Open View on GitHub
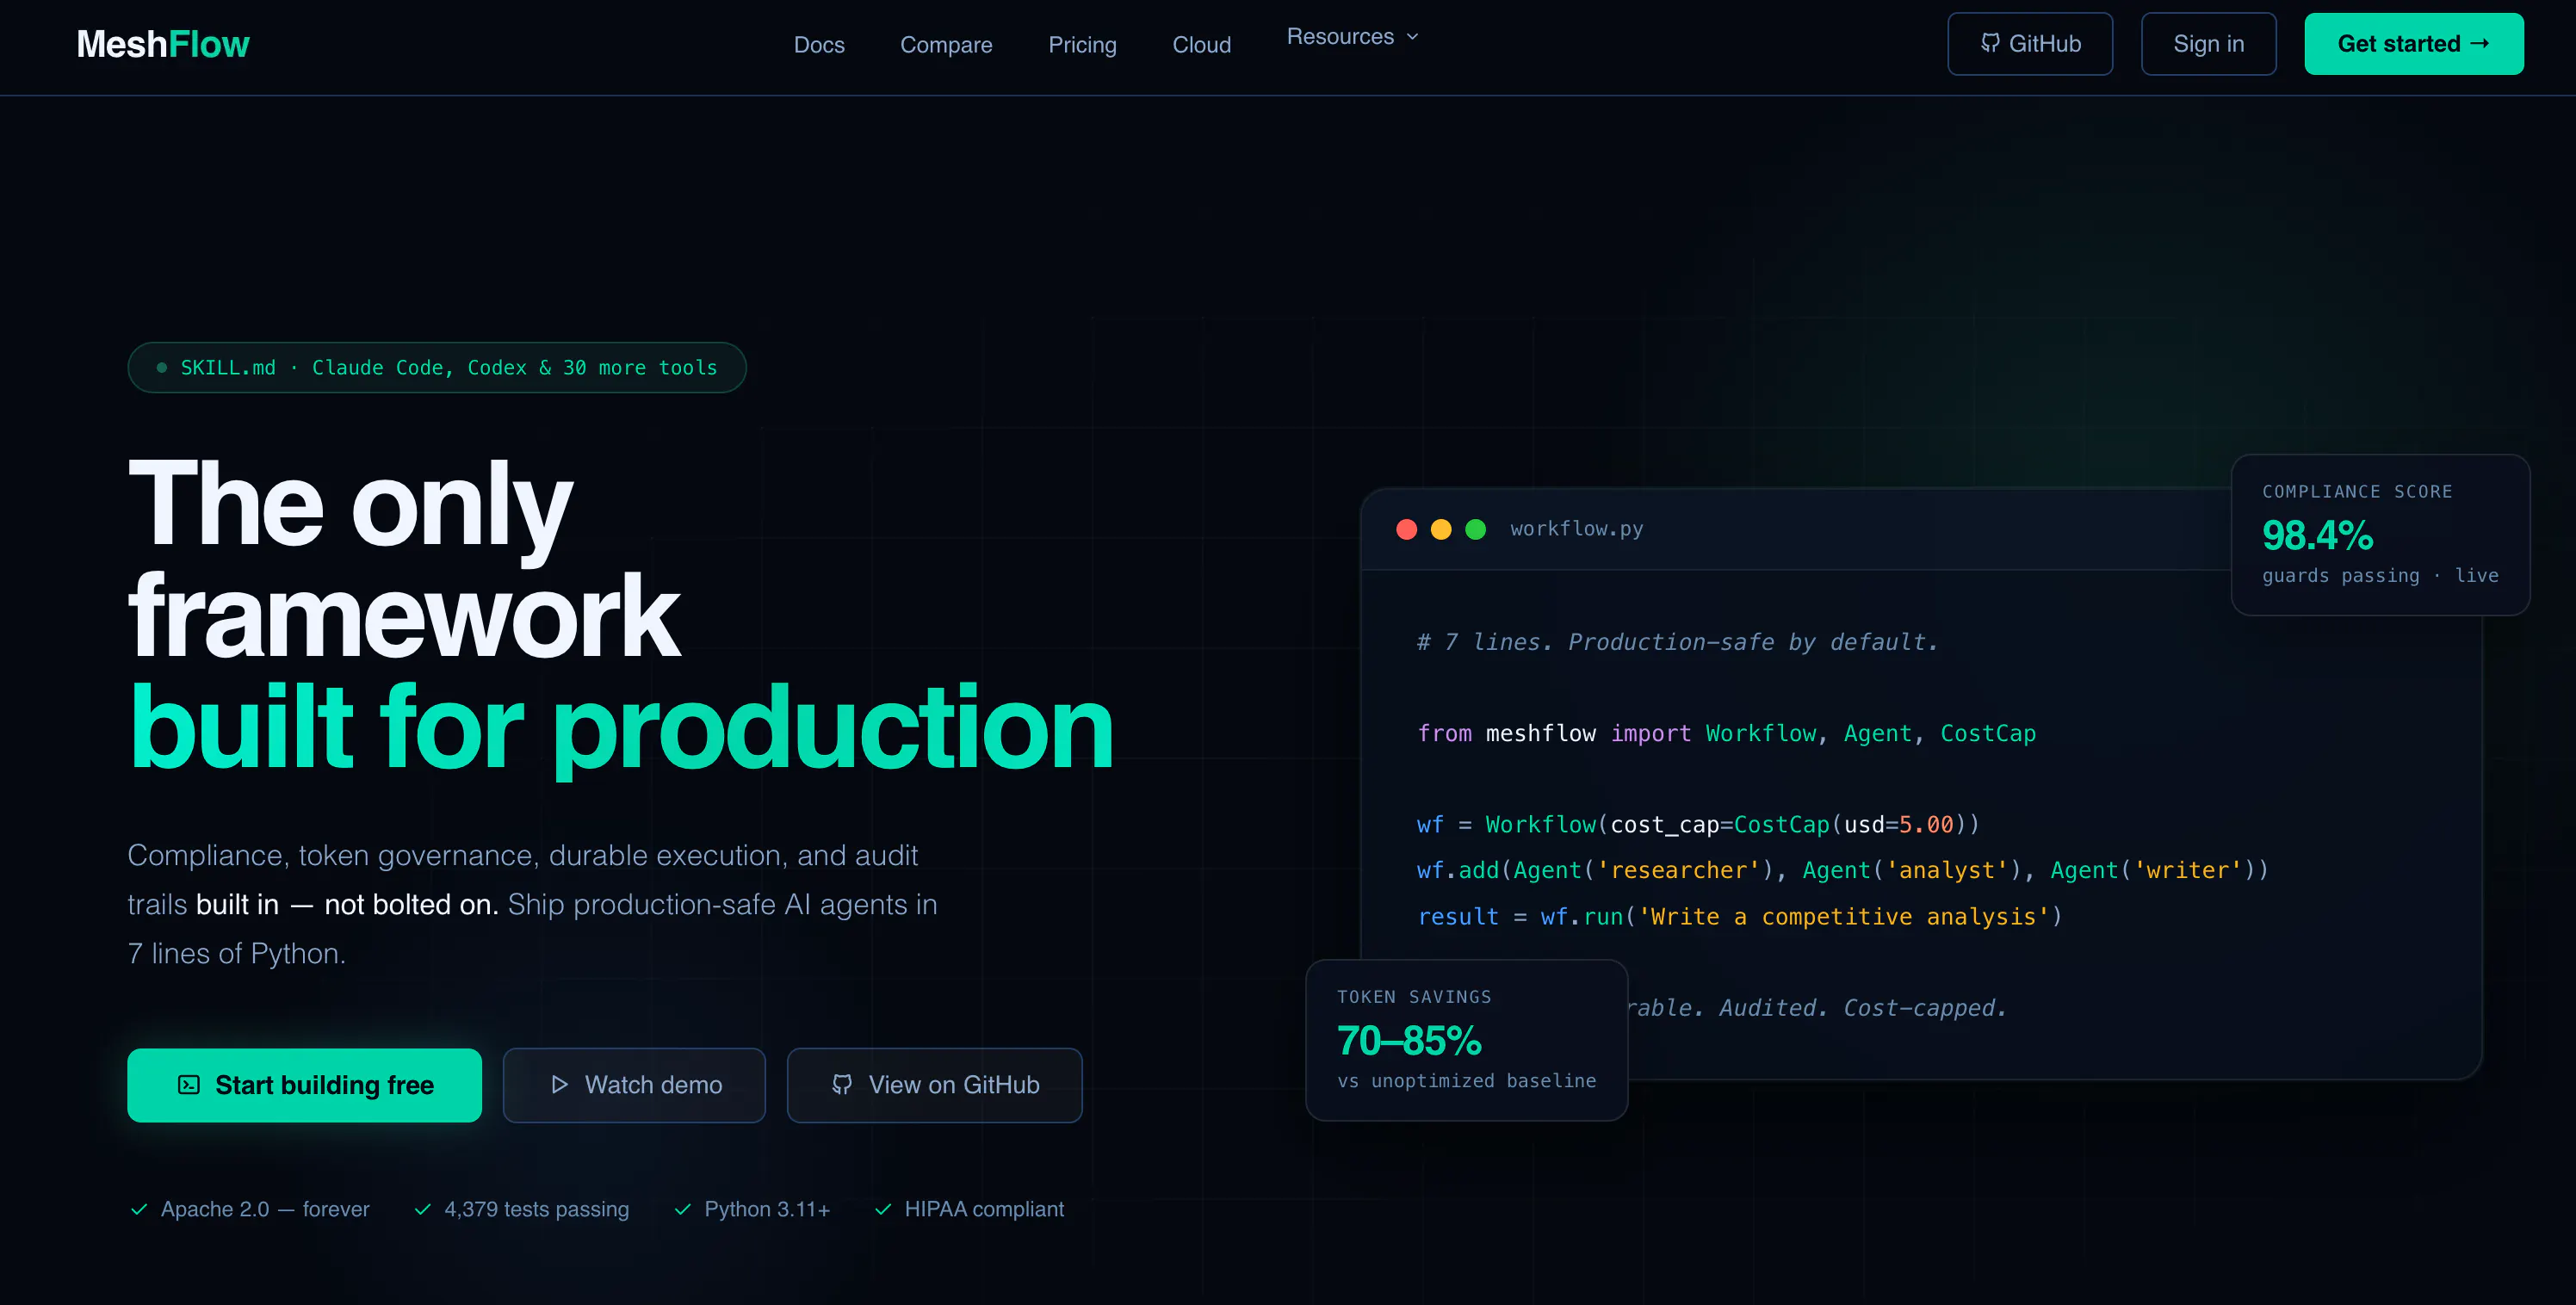Image resolution: width=2576 pixels, height=1305 pixels. (x=934, y=1085)
